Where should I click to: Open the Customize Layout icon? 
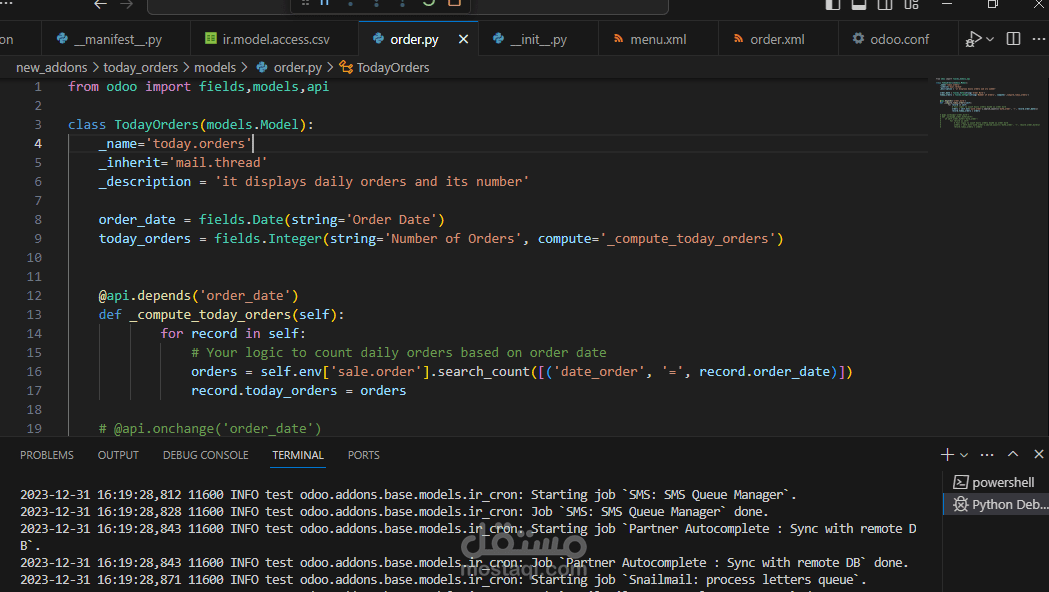coord(912,4)
